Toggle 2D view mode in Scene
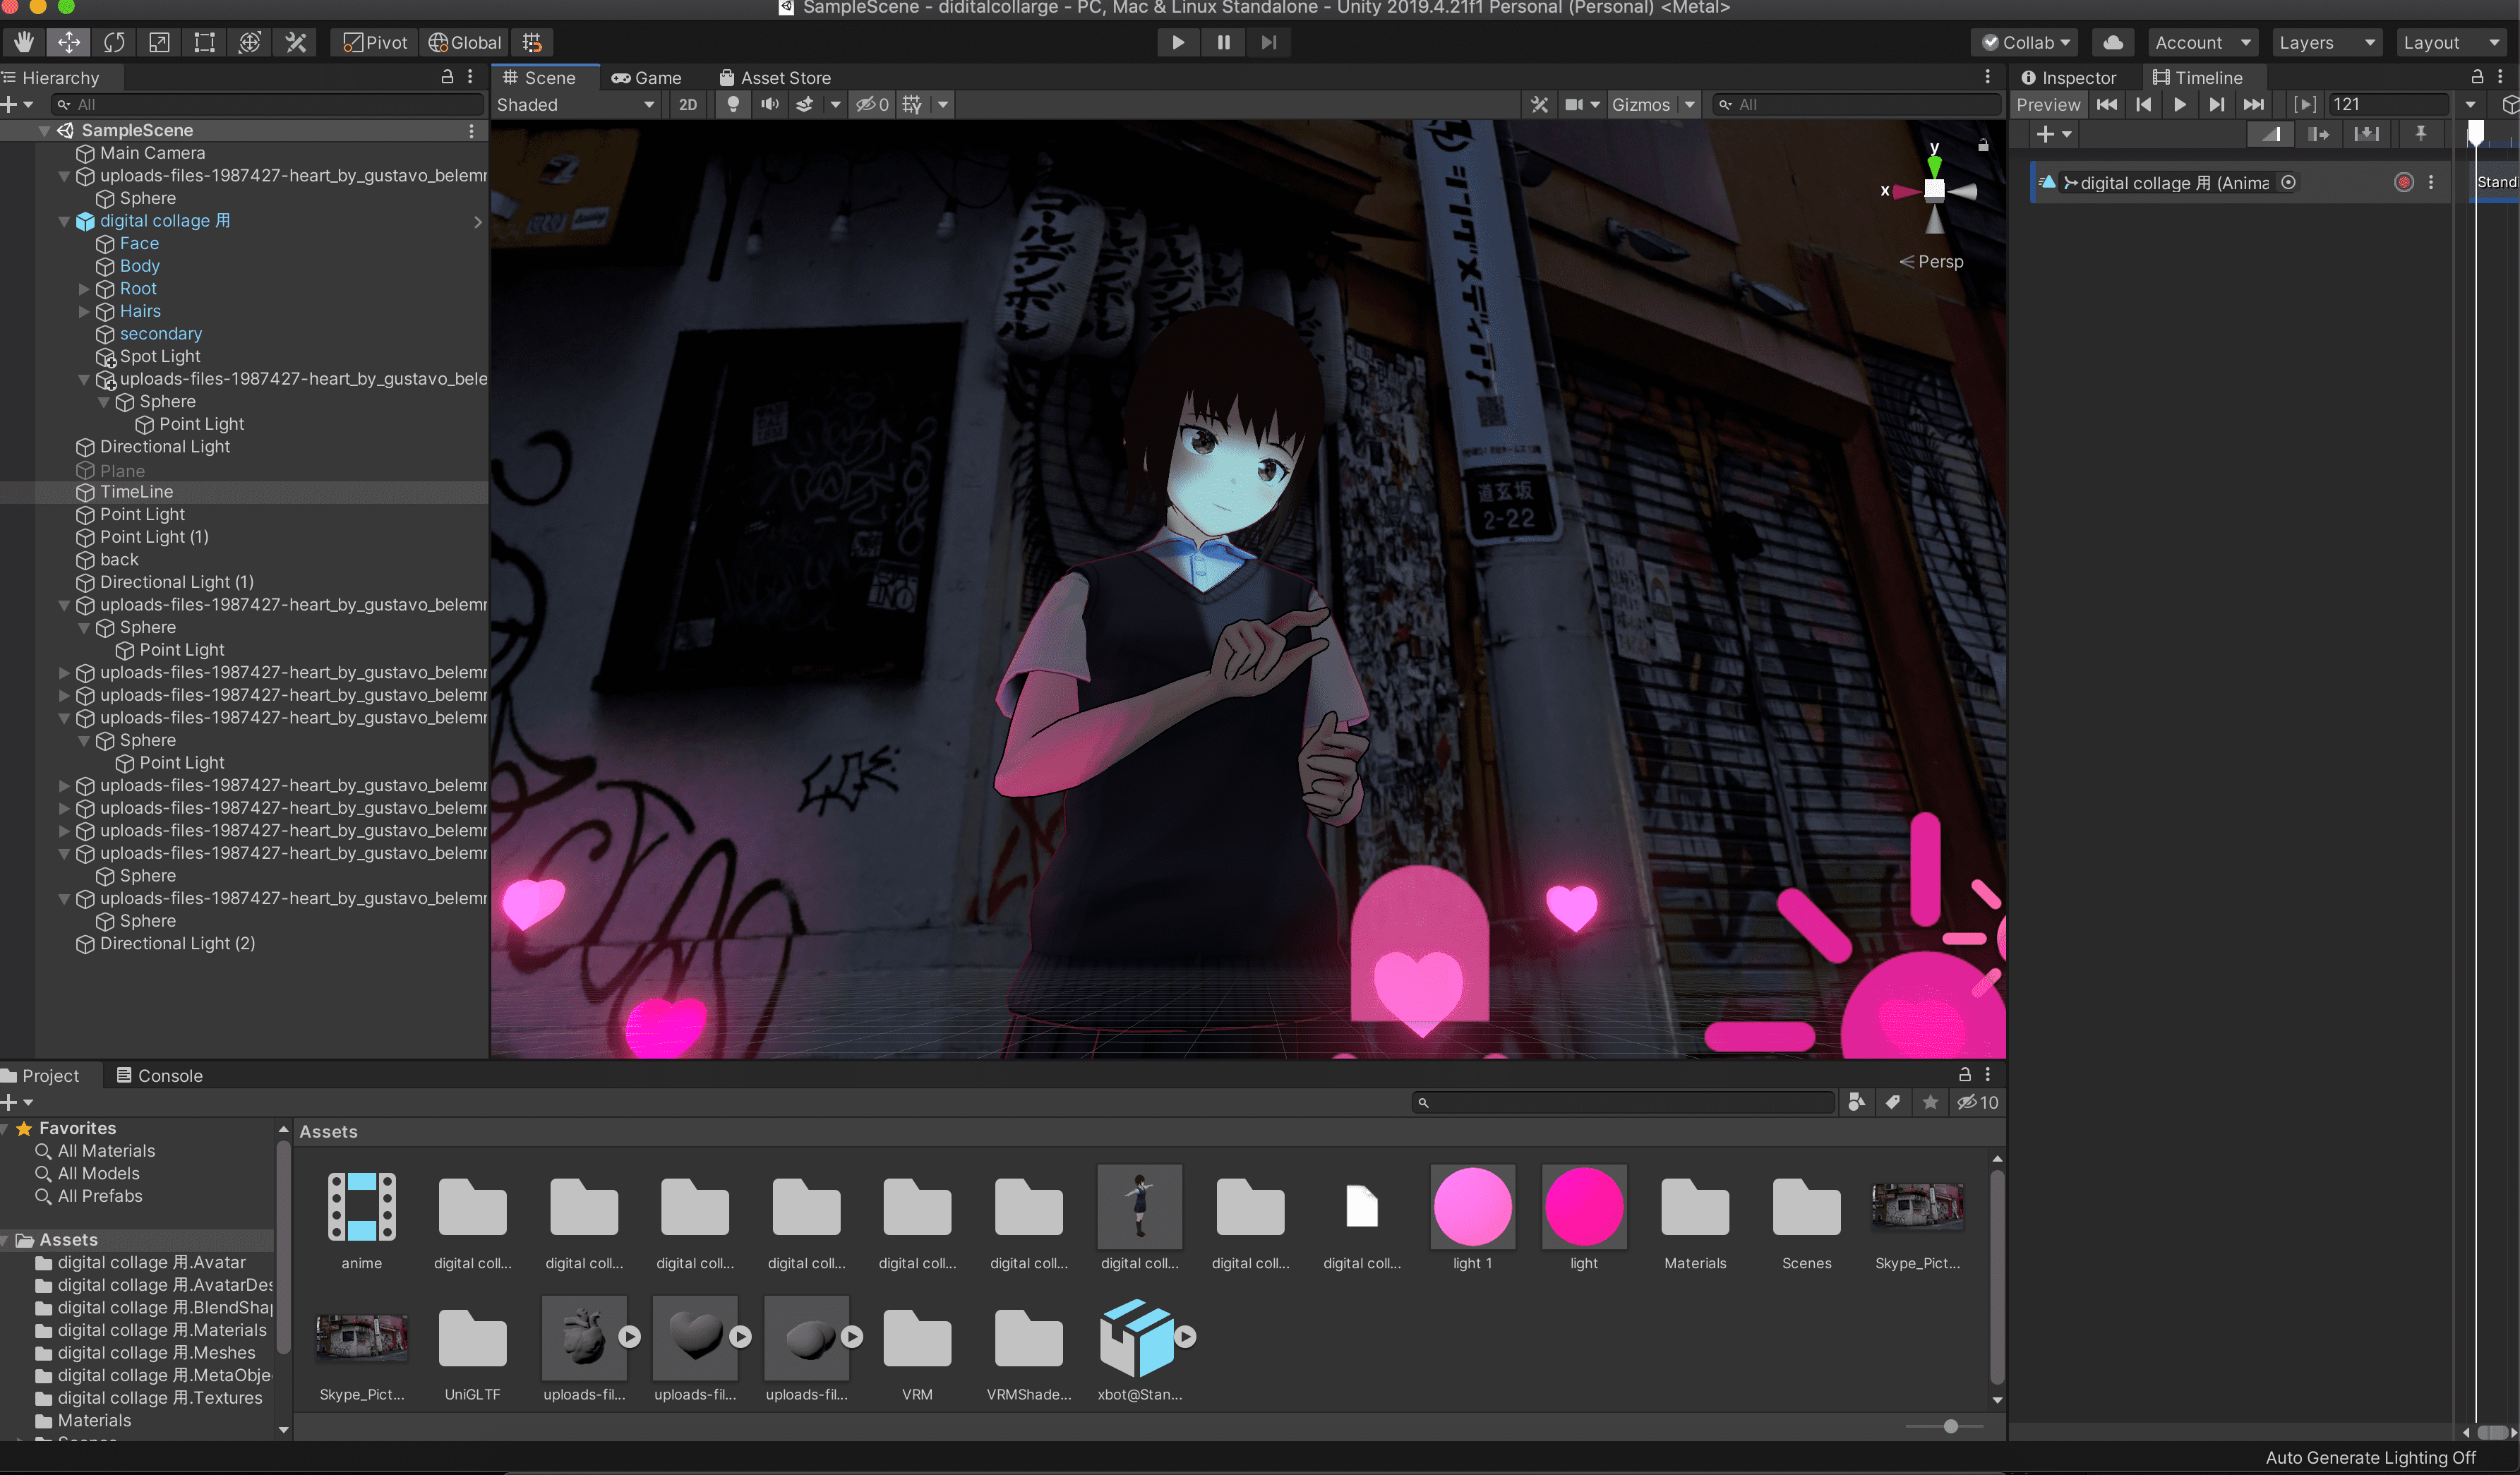 point(687,104)
